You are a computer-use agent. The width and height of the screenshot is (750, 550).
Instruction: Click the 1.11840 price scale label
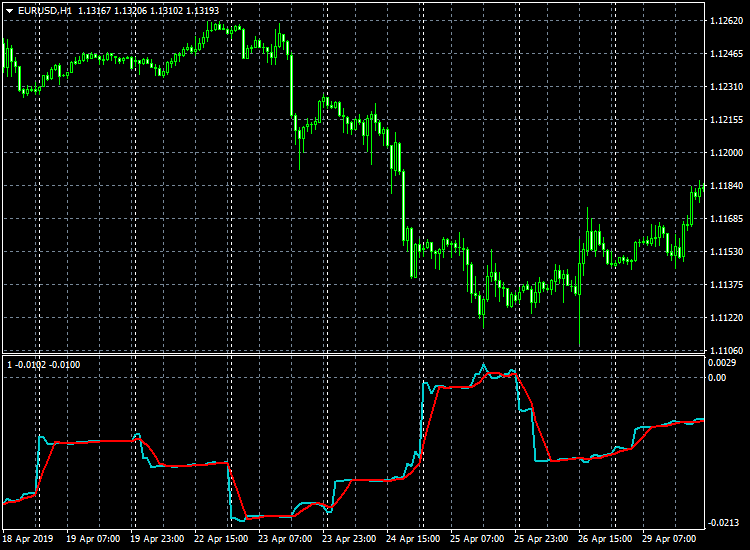[727, 186]
